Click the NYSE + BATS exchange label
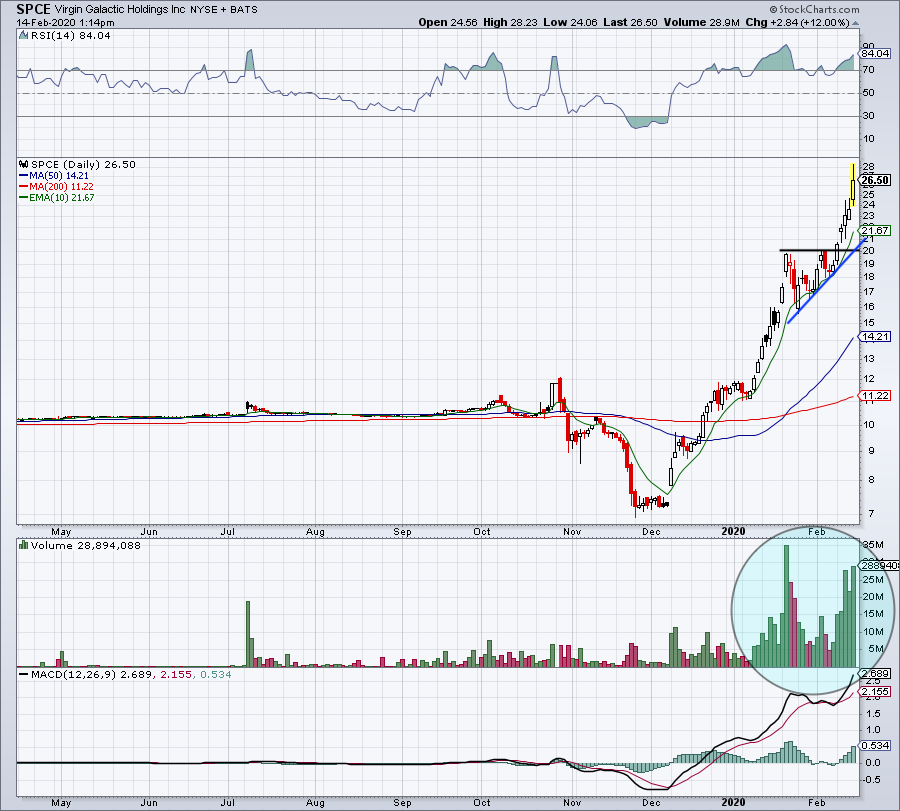This screenshot has width=900, height=811. tap(224, 10)
